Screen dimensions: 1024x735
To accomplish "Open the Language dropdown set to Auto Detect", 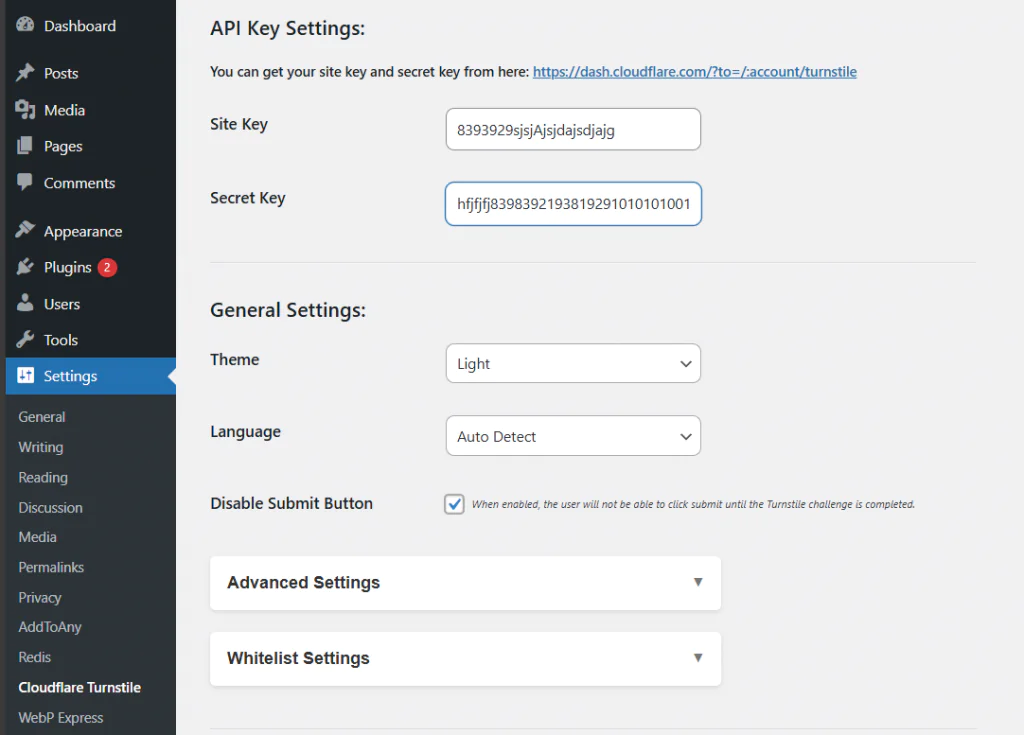I will [x=573, y=436].
